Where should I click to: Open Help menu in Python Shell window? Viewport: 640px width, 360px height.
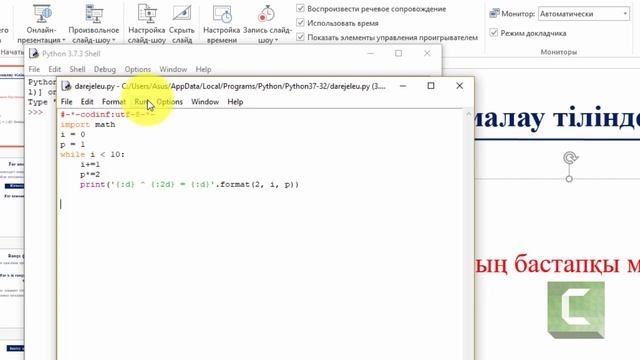tap(203, 69)
